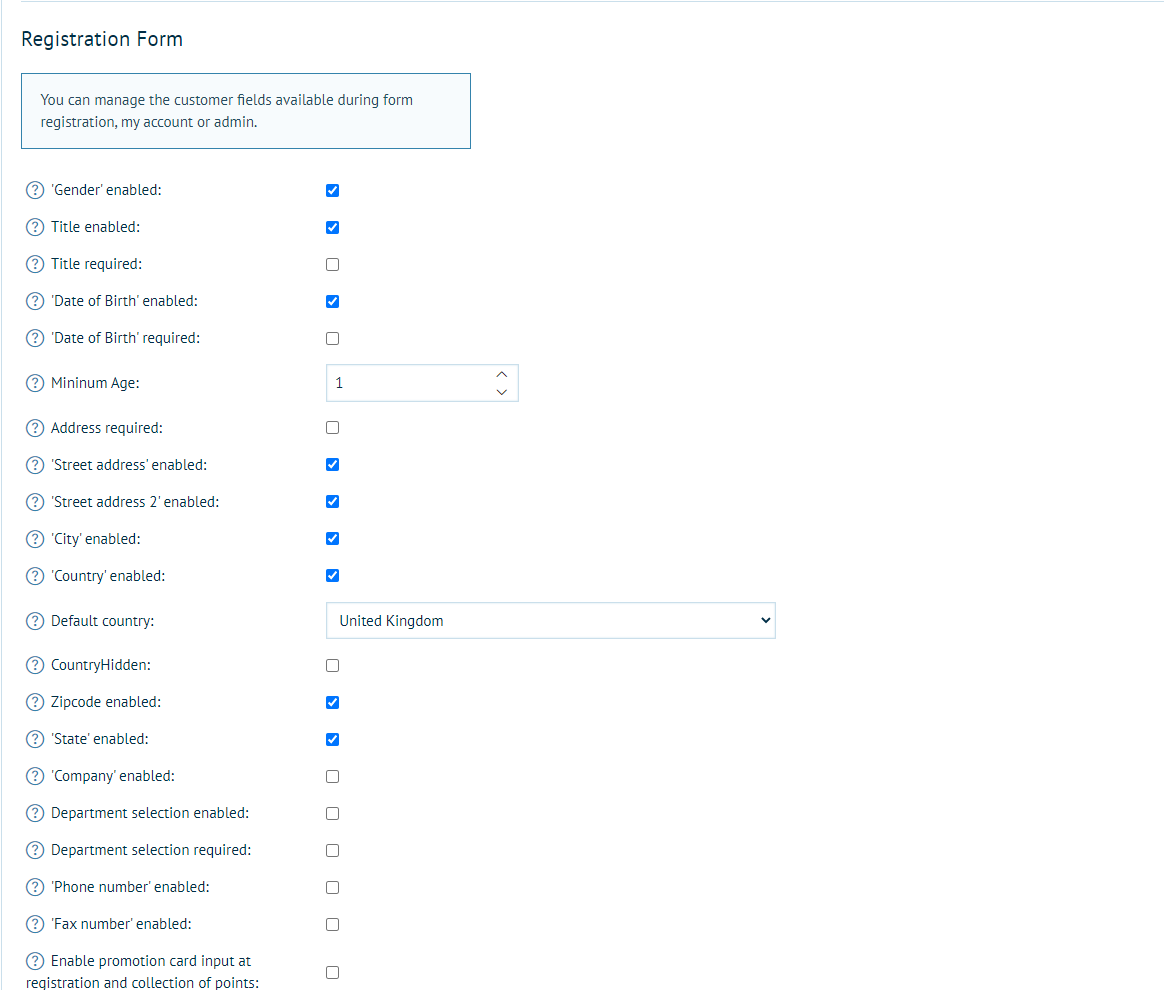Increase Mininum Age with up arrow
1164x990 pixels.
[x=502, y=374]
